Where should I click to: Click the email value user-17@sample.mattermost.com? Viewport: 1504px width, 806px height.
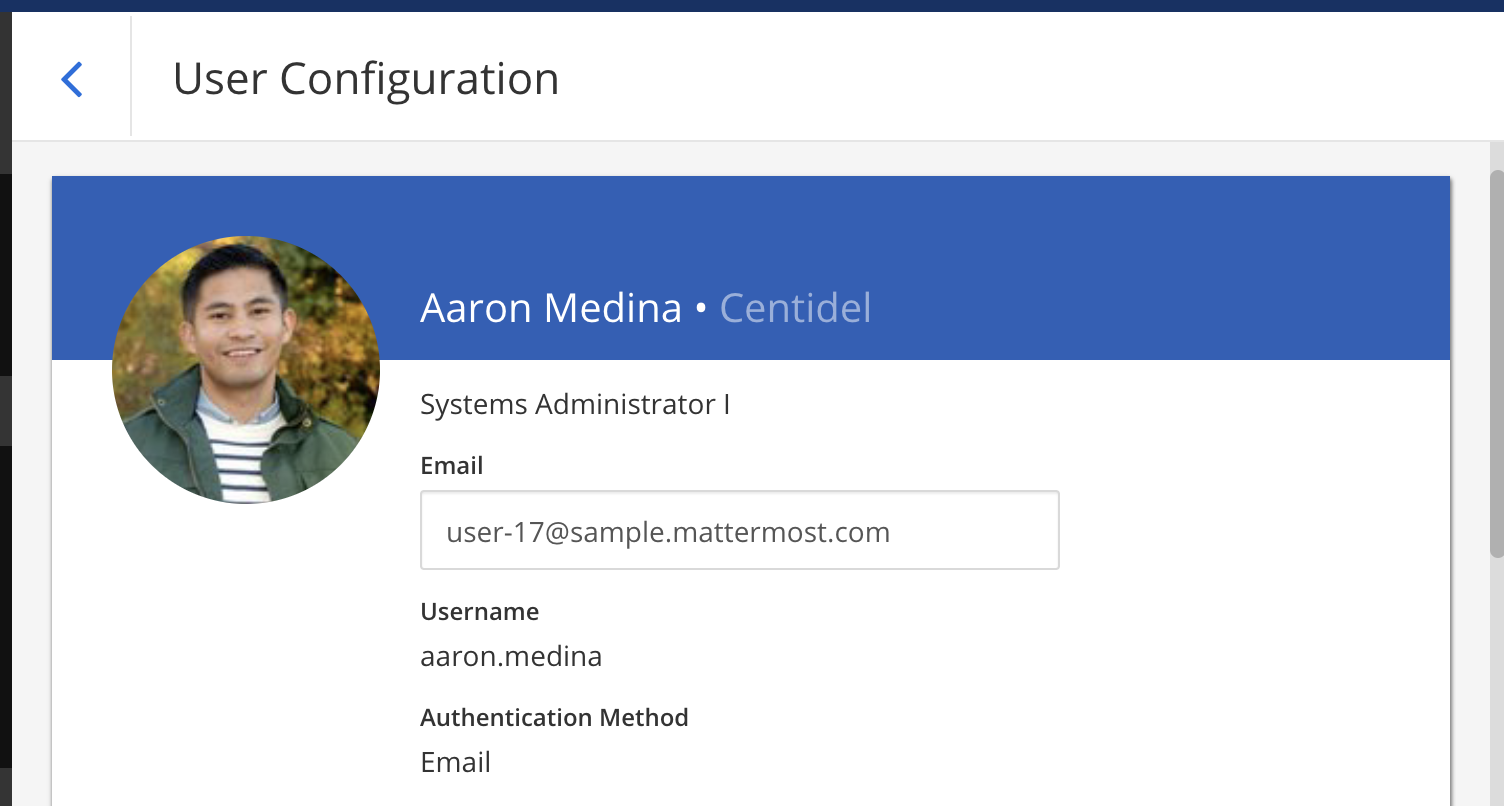(x=668, y=531)
